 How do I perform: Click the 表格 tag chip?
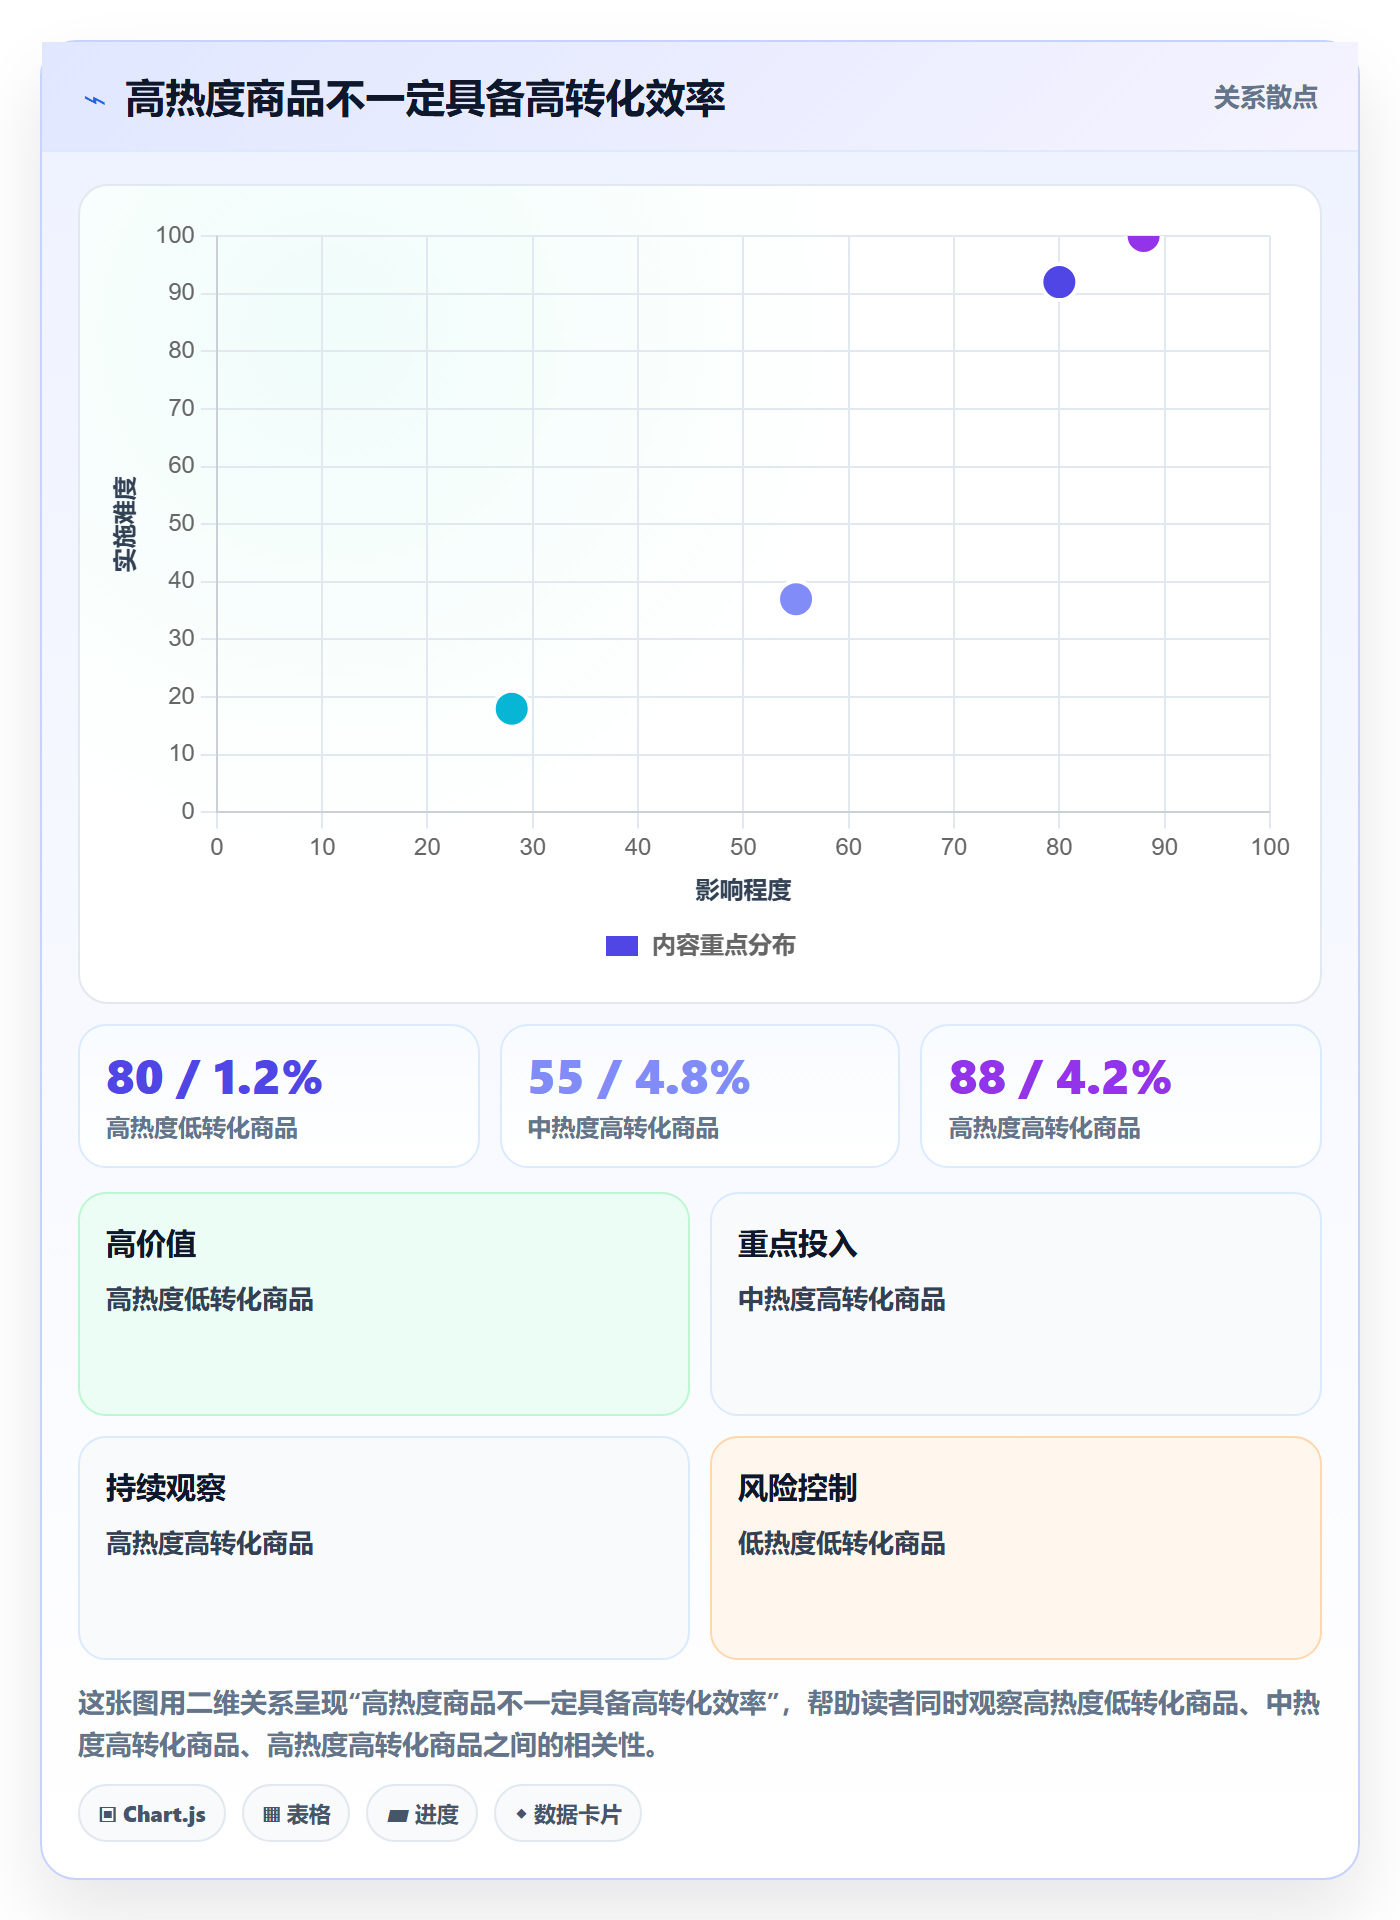[296, 1814]
